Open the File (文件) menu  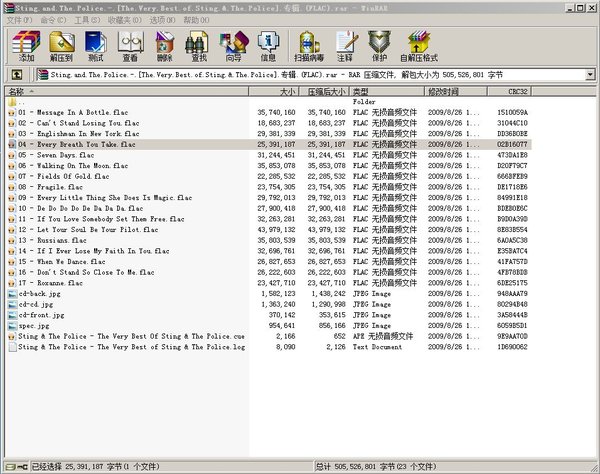(x=19, y=19)
